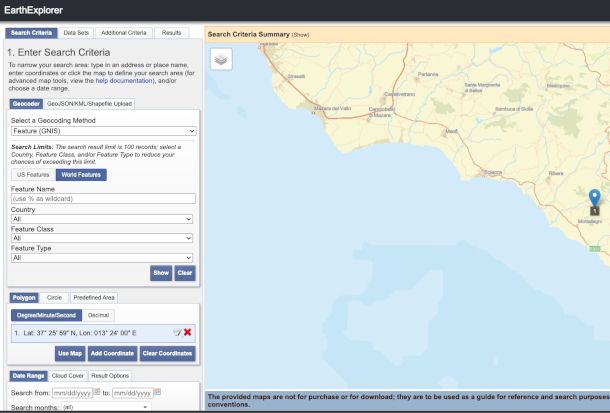This screenshot has height=413, width=610.
Task: Select the Date Range tab
Action: tap(28, 376)
